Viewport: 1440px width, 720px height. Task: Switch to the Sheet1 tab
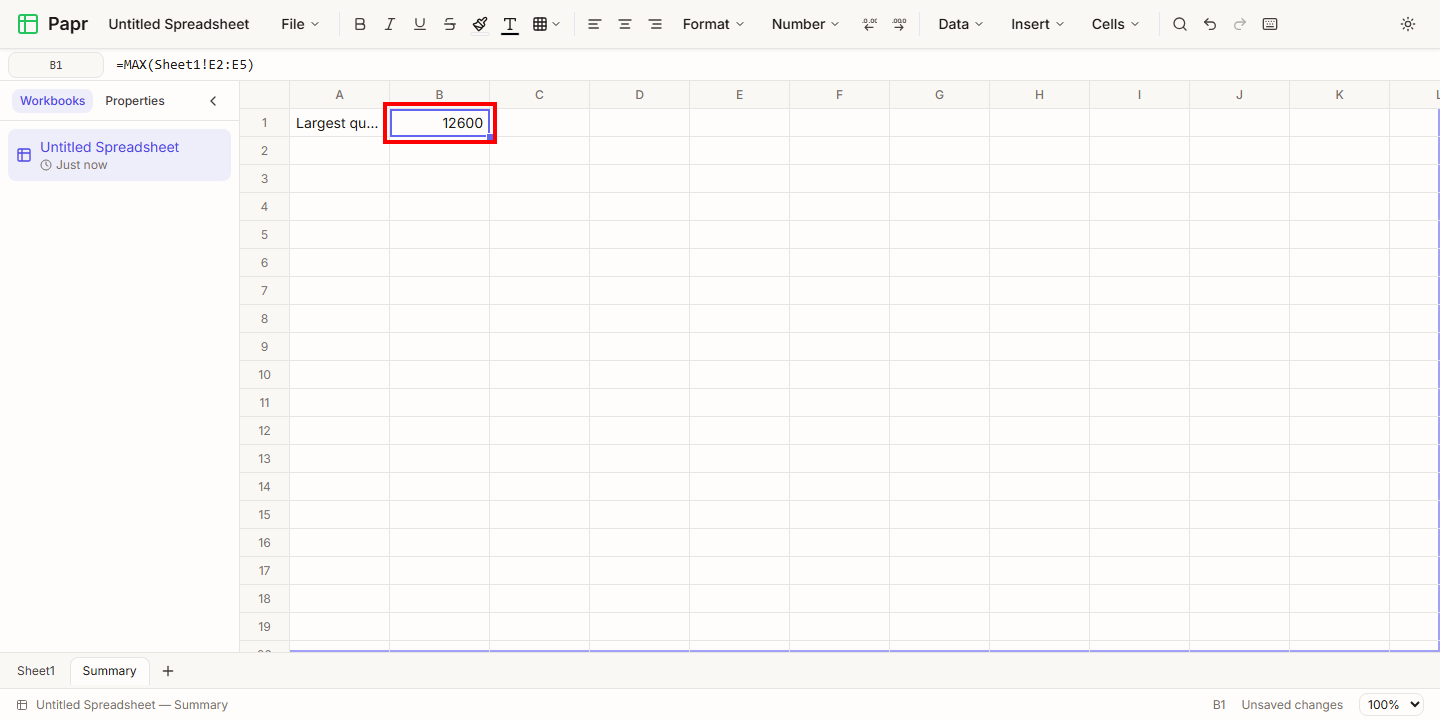pos(36,671)
